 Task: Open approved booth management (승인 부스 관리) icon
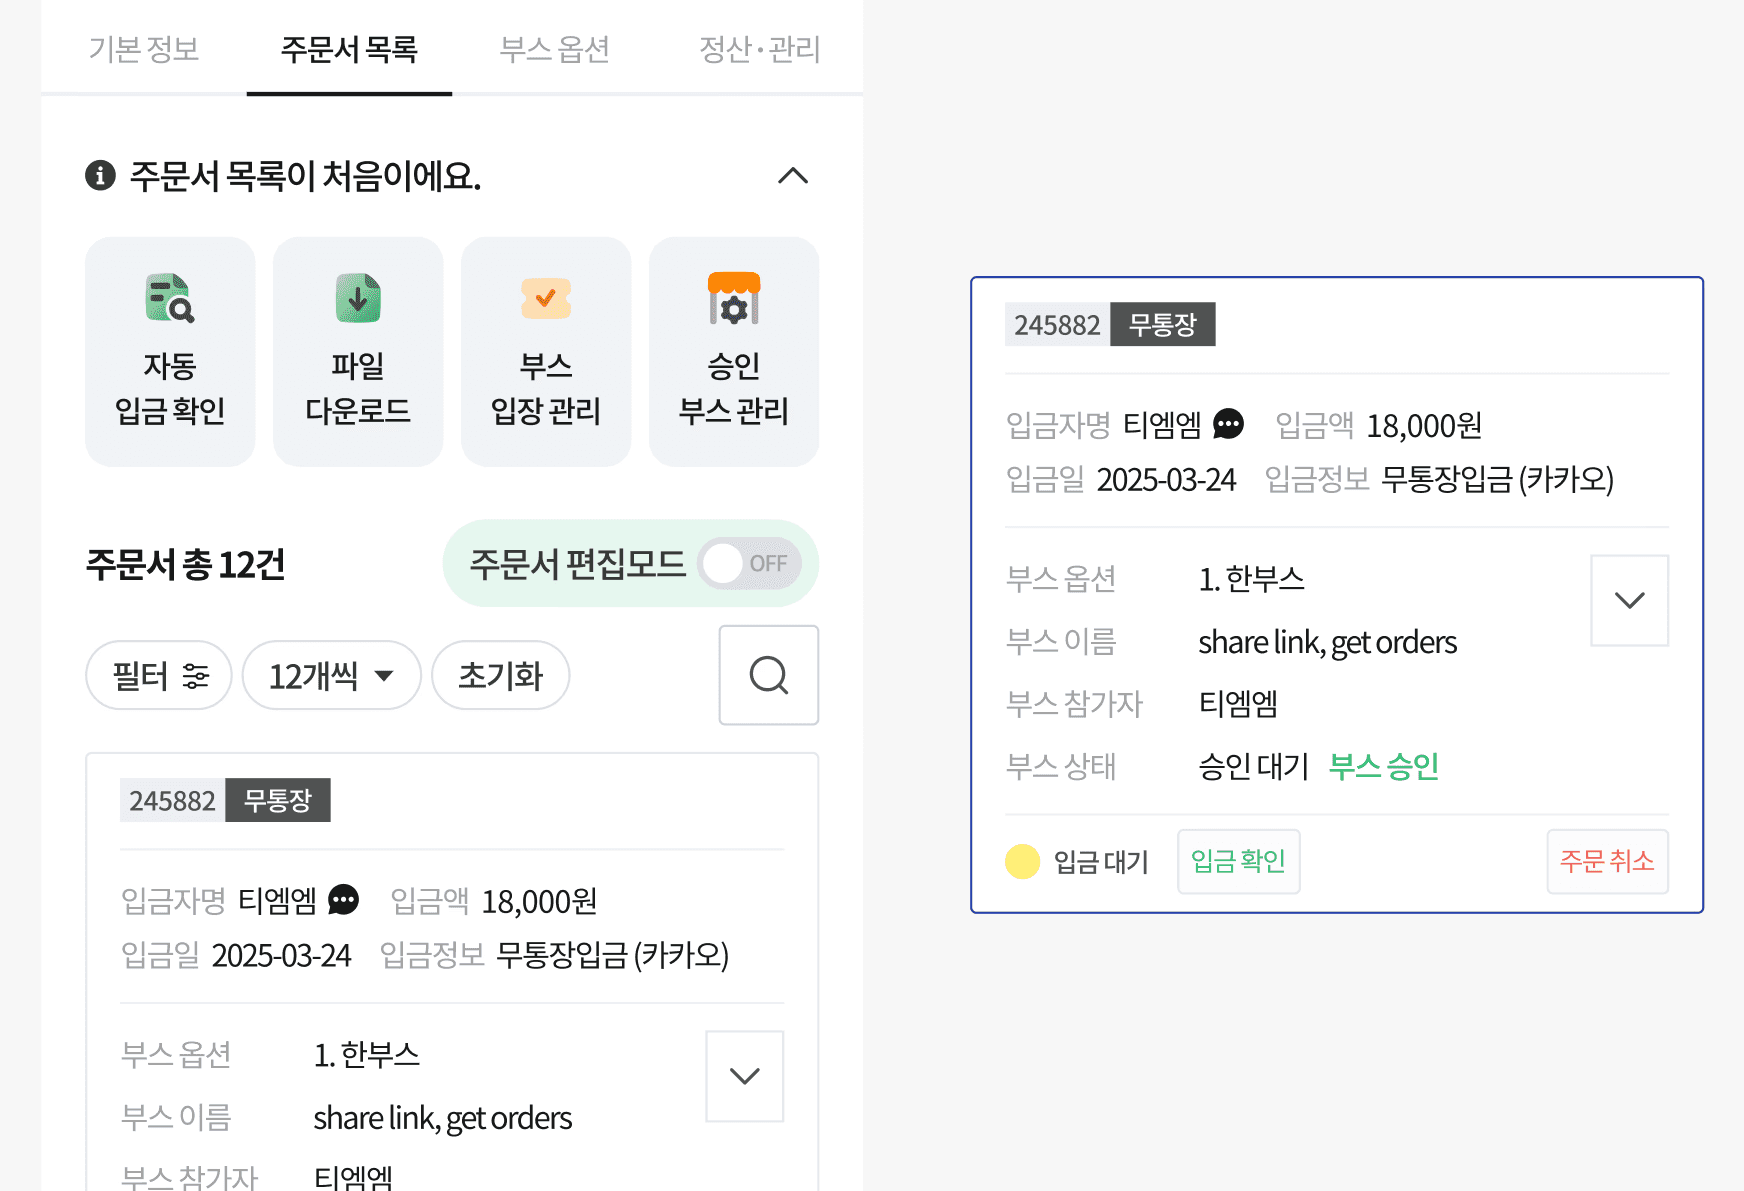pos(734,299)
